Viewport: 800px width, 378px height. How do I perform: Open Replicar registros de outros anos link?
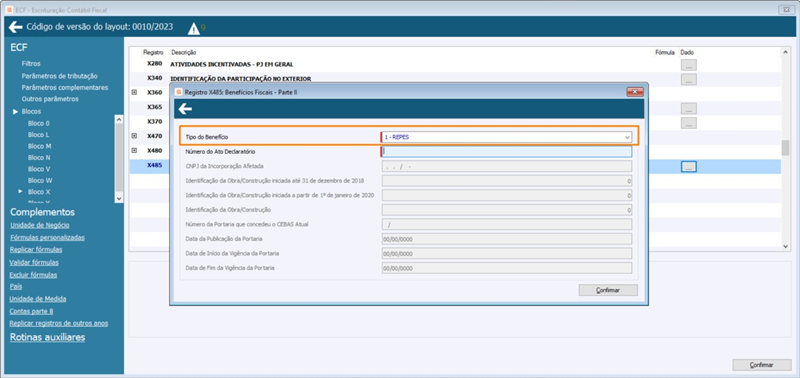point(59,323)
